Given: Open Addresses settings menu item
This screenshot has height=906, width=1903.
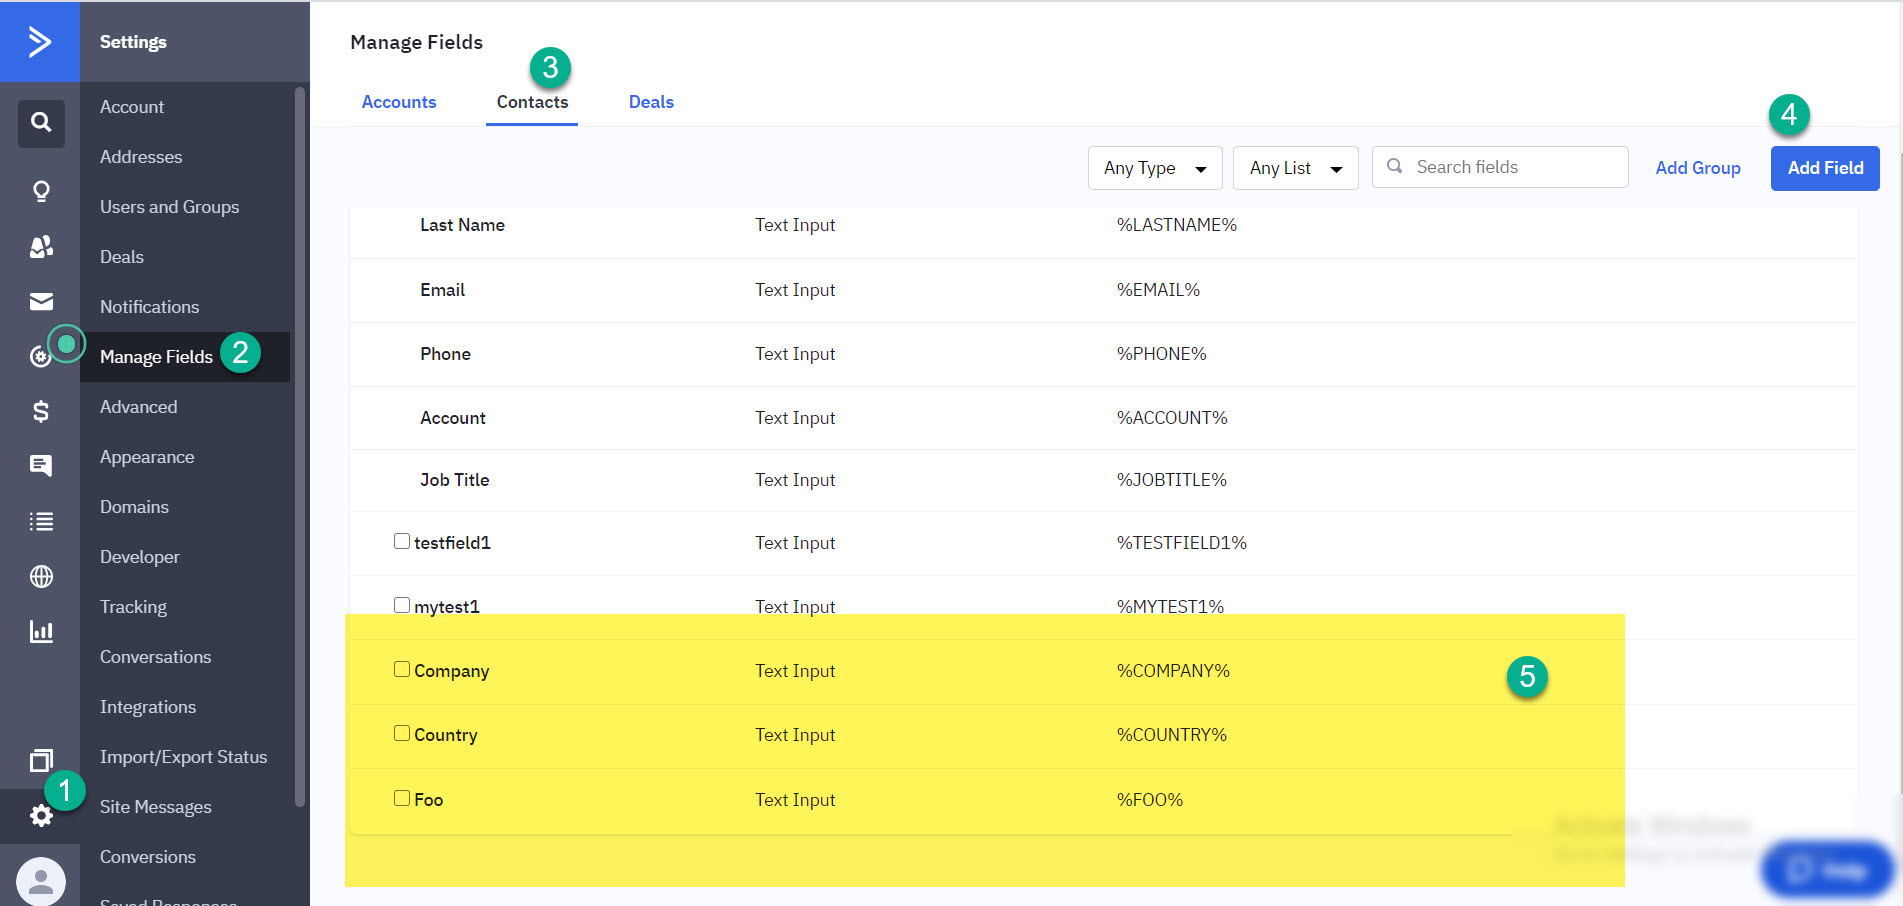Looking at the screenshot, I should [141, 157].
